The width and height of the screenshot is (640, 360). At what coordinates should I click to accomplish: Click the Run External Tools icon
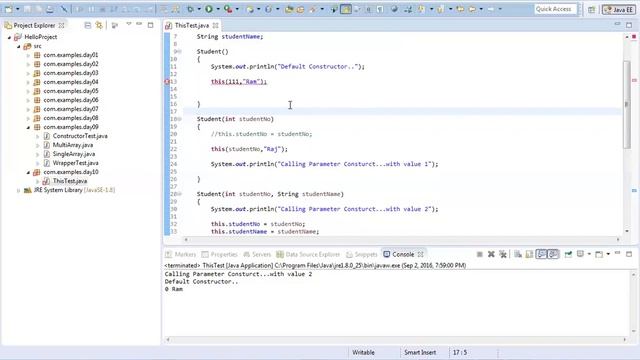tap(228, 9)
